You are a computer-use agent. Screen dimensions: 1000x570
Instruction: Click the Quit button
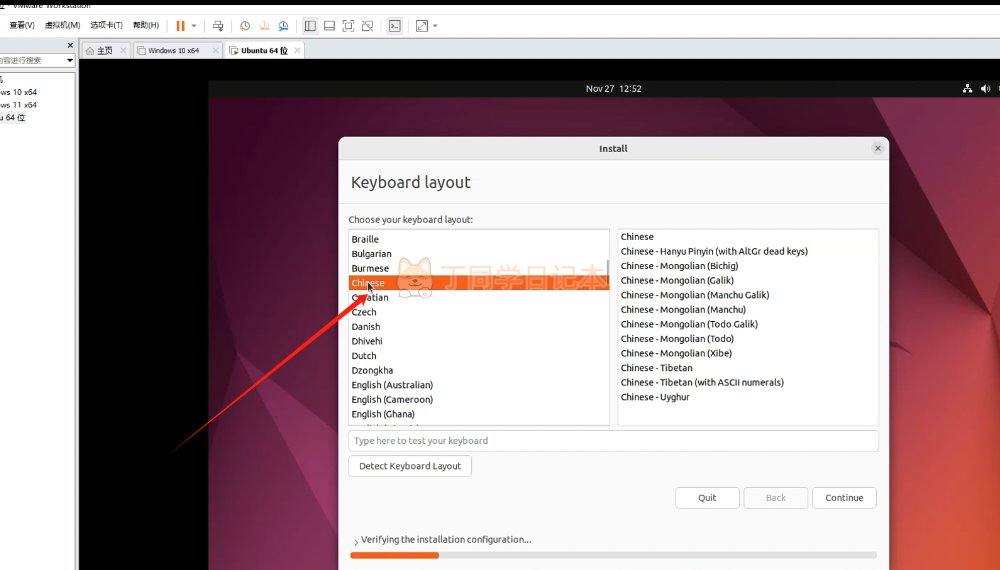point(707,498)
